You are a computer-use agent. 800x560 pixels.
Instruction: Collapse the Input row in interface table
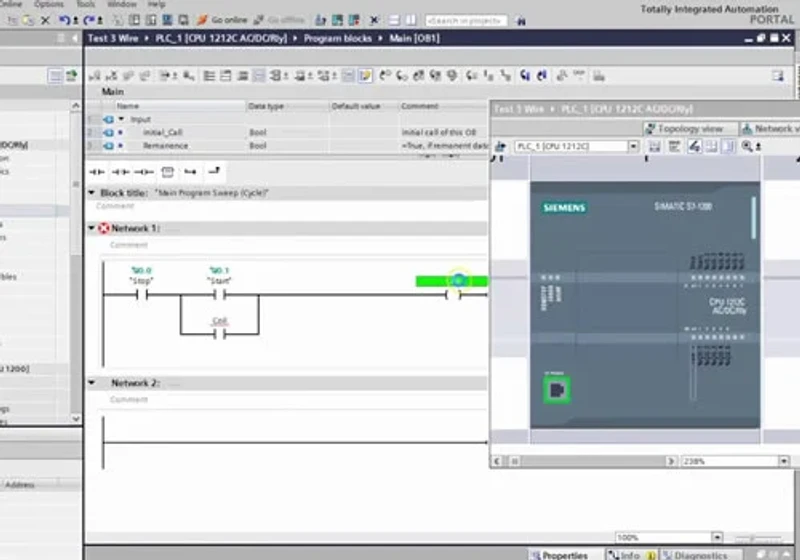121,119
